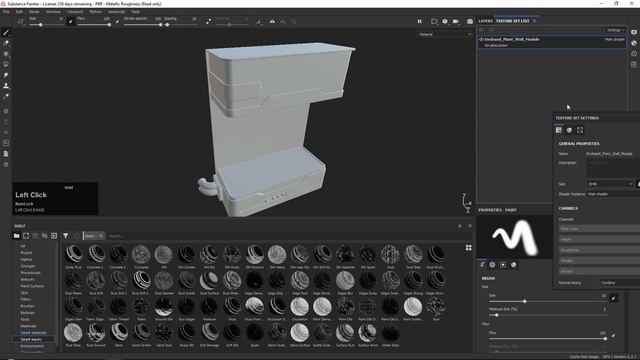Open the File menu
The width and height of the screenshot is (640, 360).
pos(6,12)
